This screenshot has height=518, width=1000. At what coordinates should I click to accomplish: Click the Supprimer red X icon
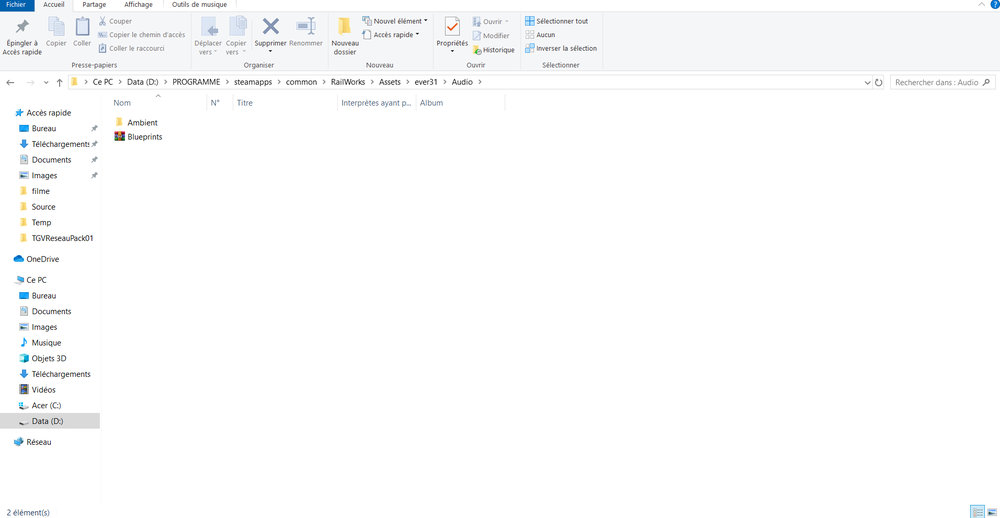tap(271, 26)
